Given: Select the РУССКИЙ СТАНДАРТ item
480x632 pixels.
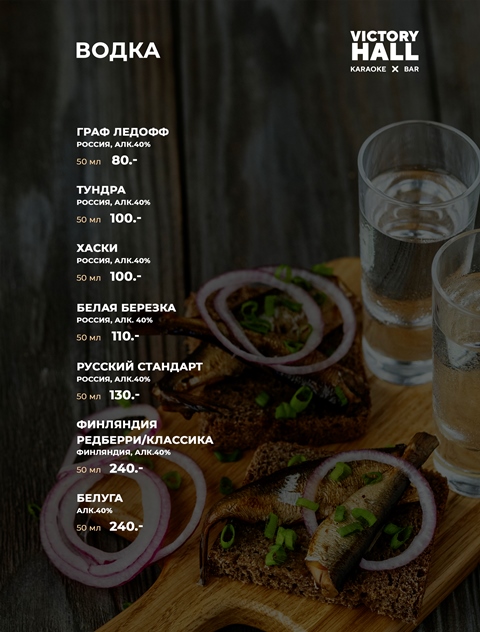Looking at the screenshot, I should pyautogui.click(x=139, y=367).
